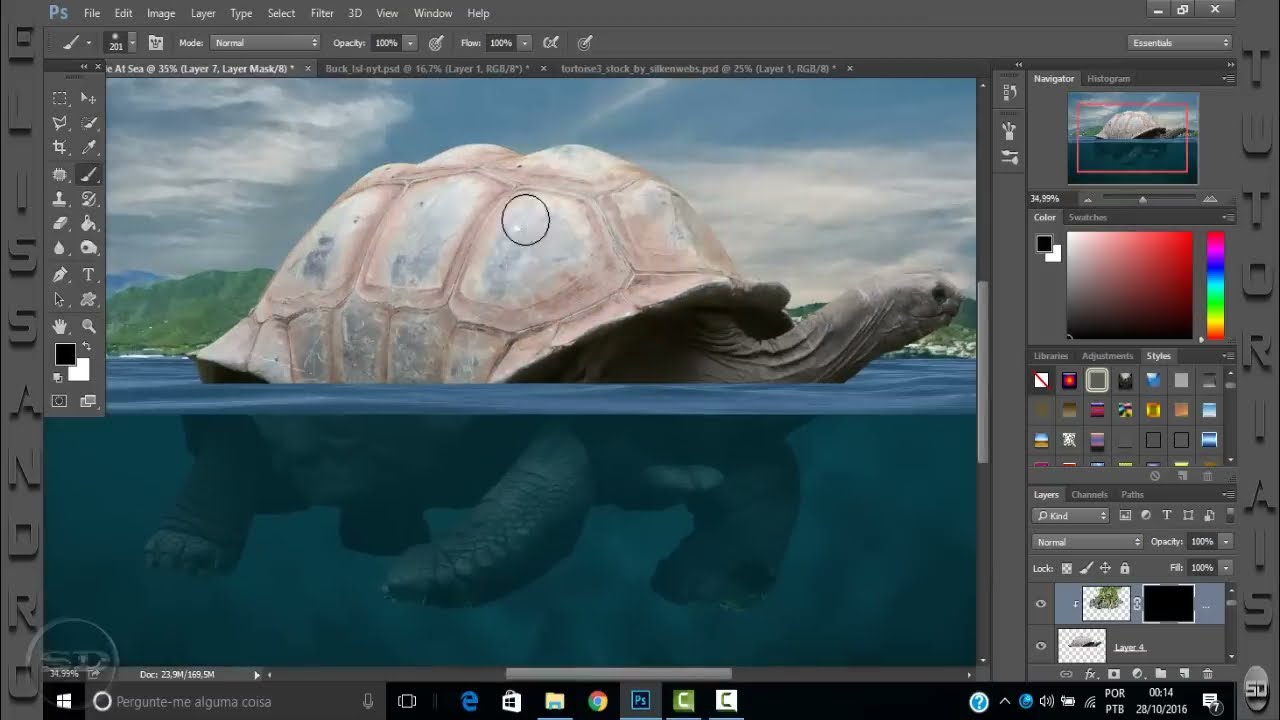Delete layer with trash icon
Screen dimensions: 1280x720
coord(1207,674)
